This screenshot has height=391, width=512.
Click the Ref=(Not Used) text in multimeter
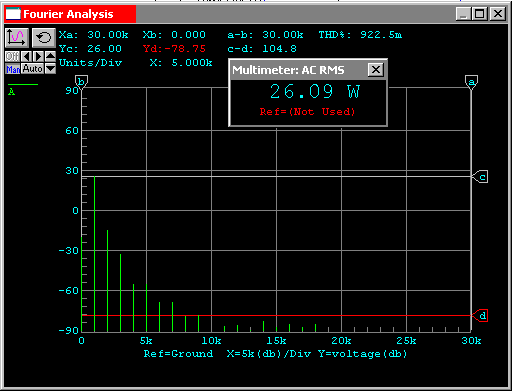[x=307, y=111]
